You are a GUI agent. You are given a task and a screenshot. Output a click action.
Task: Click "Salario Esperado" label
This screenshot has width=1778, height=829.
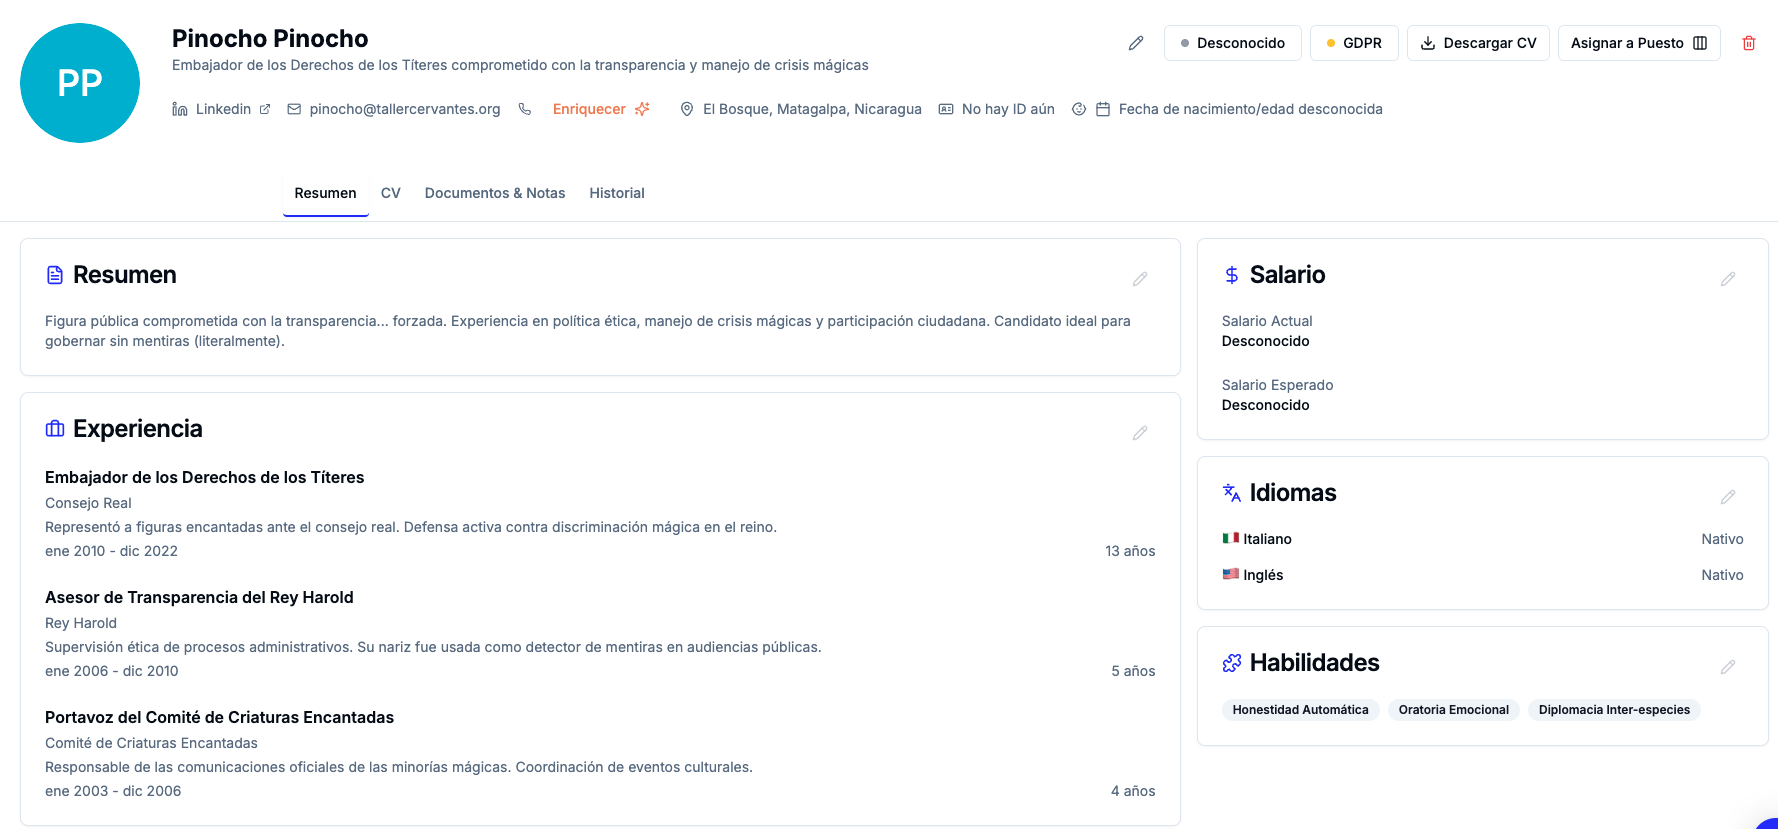tap(1277, 385)
